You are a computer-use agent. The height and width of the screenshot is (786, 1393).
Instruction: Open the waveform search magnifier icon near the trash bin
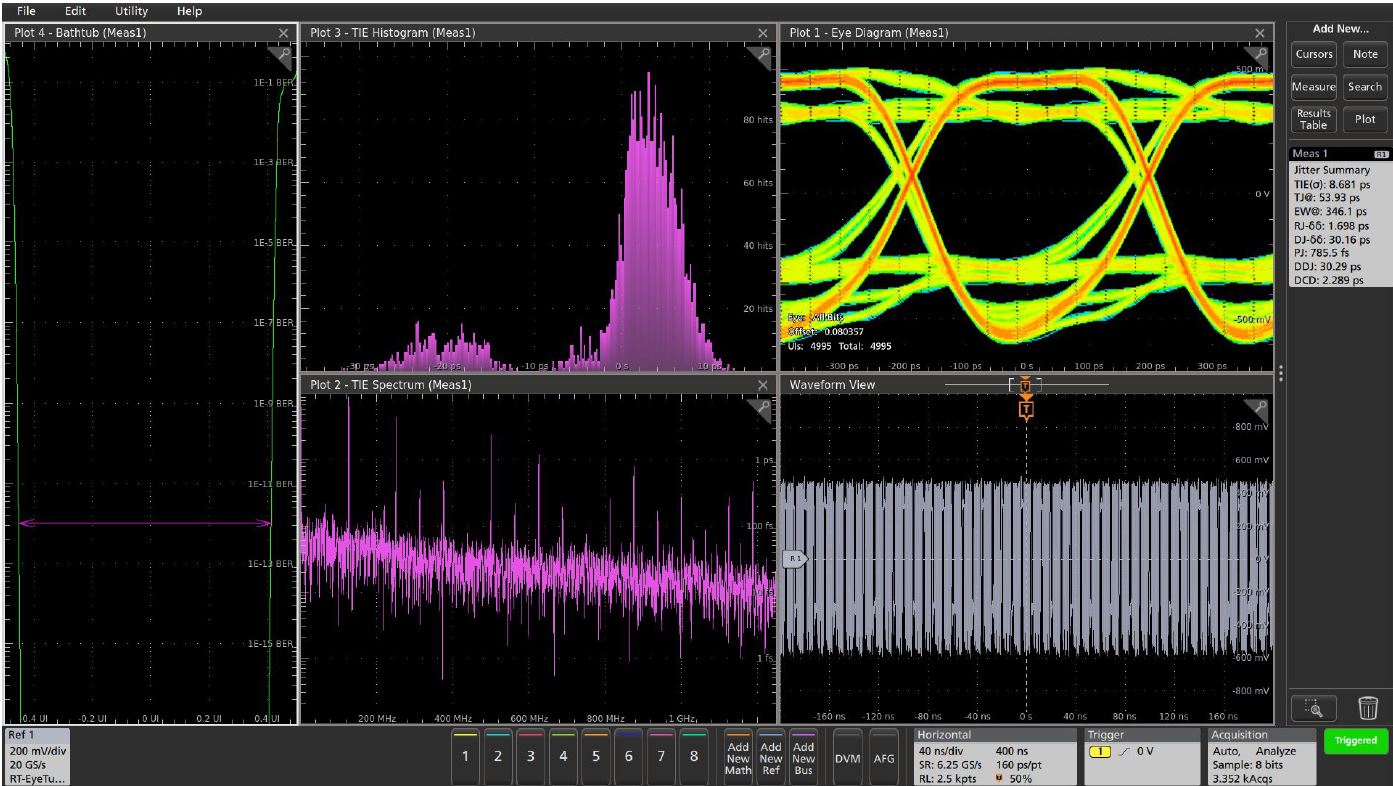(x=1314, y=708)
